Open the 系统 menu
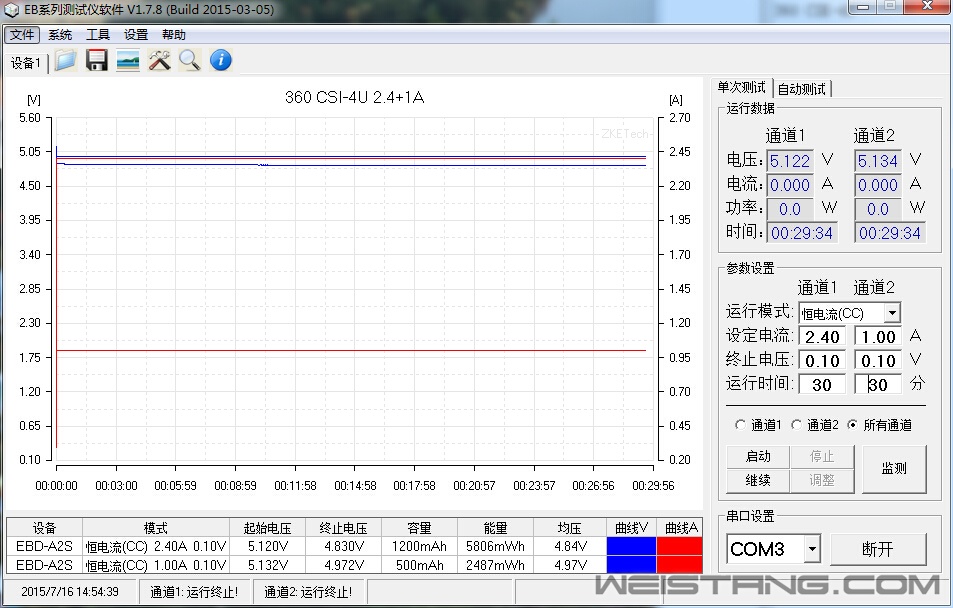The height and width of the screenshot is (608, 953). coord(60,35)
